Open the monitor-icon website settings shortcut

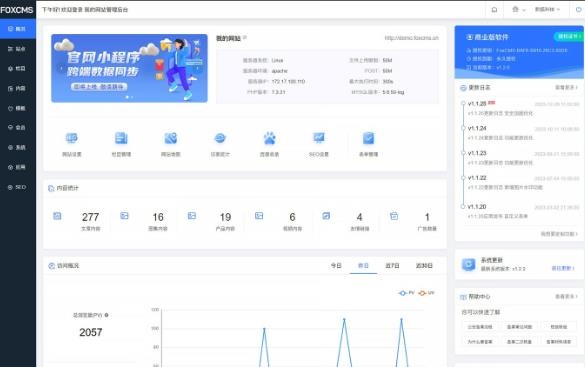point(72,138)
